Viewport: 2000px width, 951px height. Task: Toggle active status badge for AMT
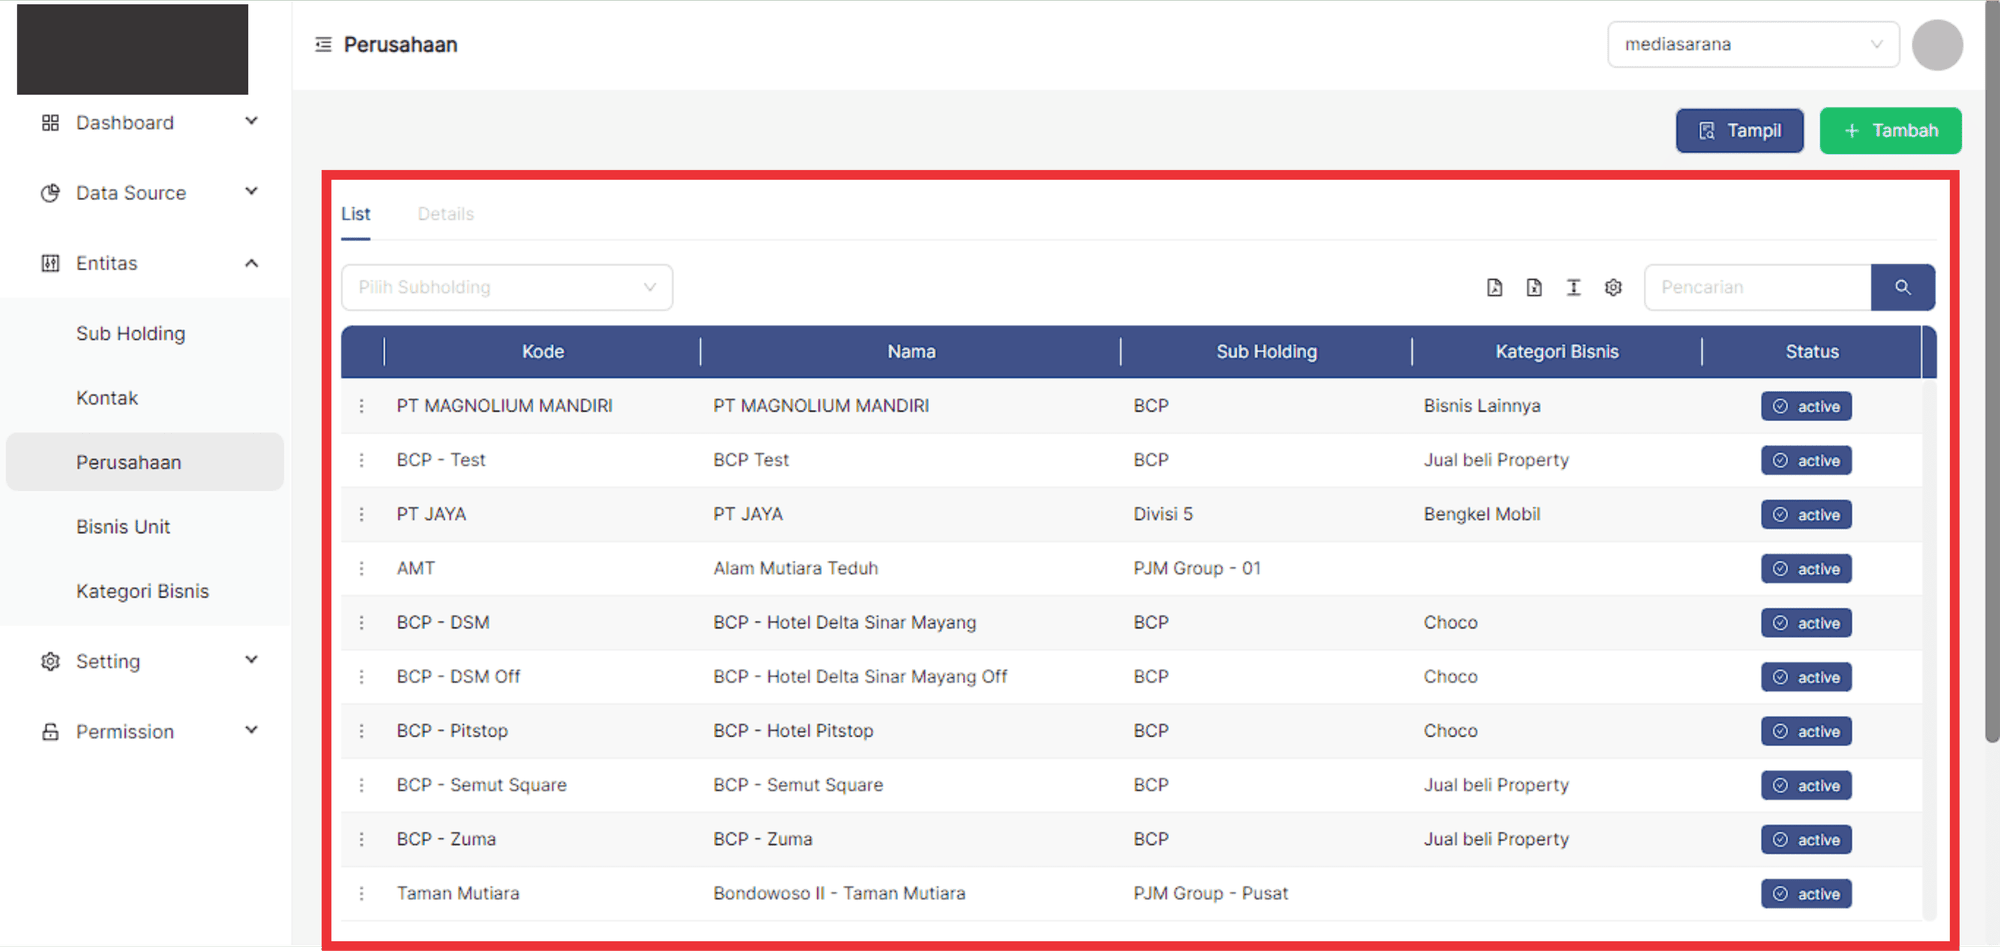pos(1806,569)
